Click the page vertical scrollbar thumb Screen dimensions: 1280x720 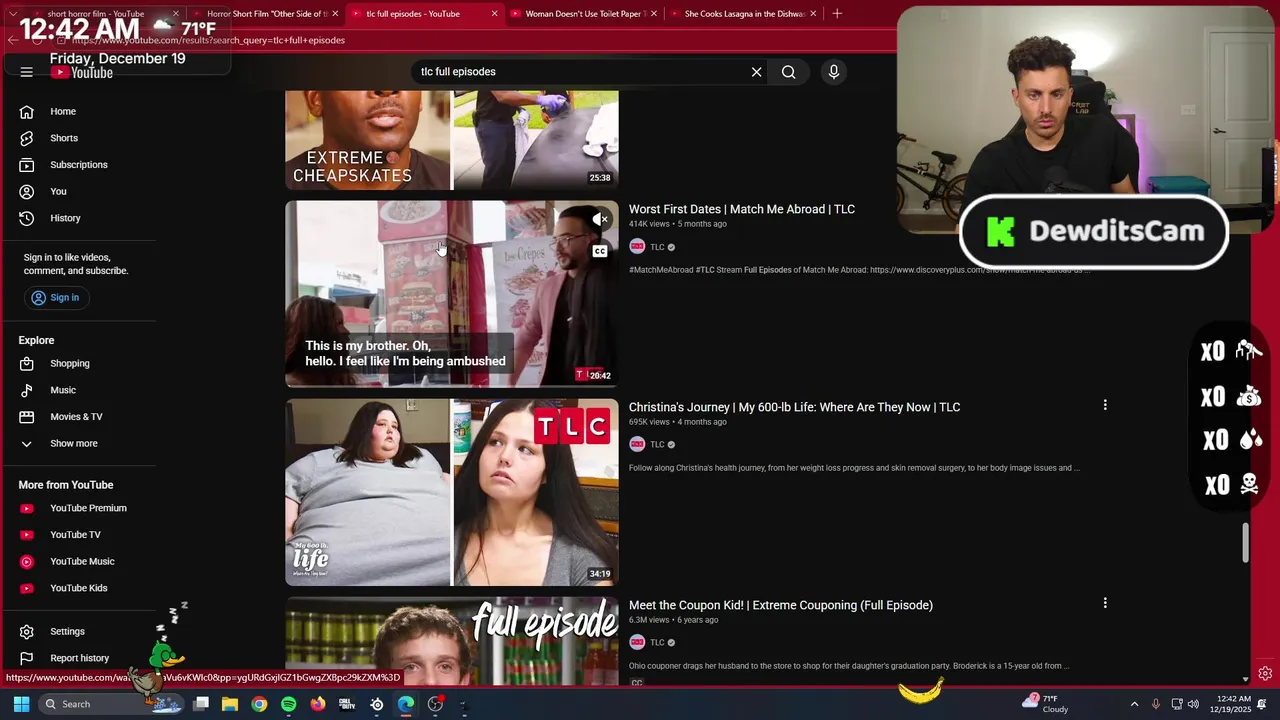1245,543
